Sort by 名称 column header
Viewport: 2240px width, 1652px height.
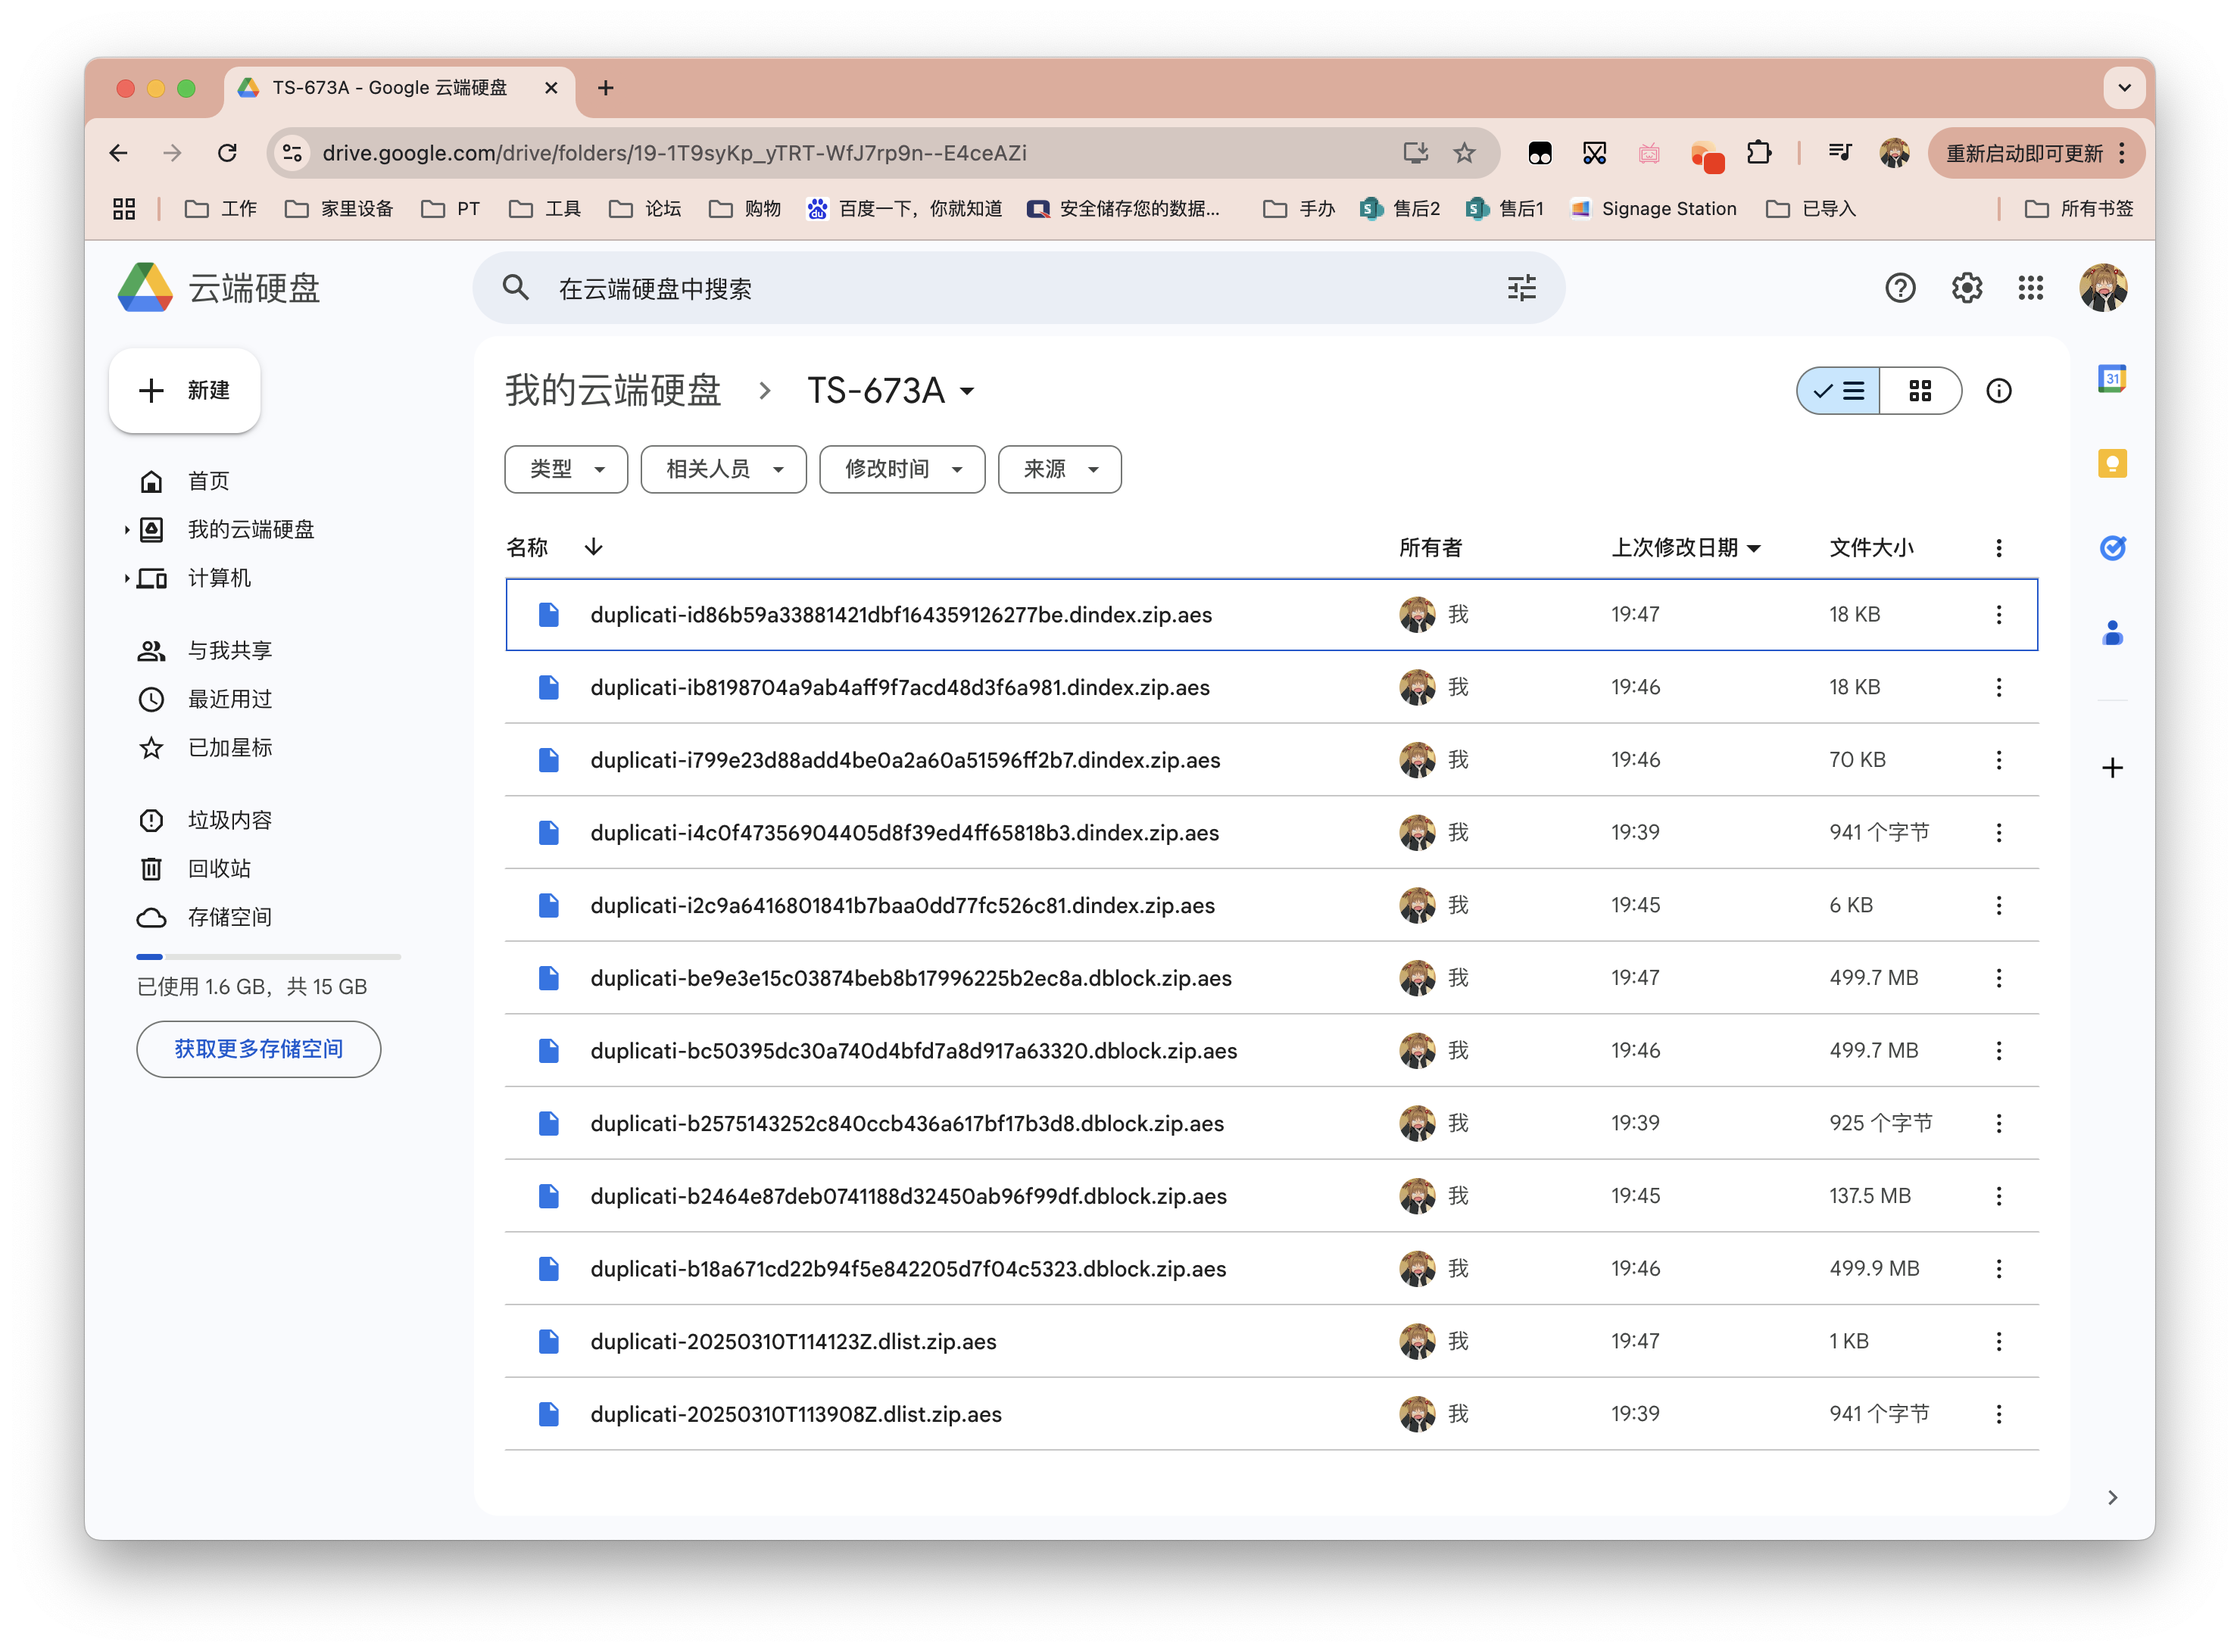pyautogui.click(x=526, y=547)
